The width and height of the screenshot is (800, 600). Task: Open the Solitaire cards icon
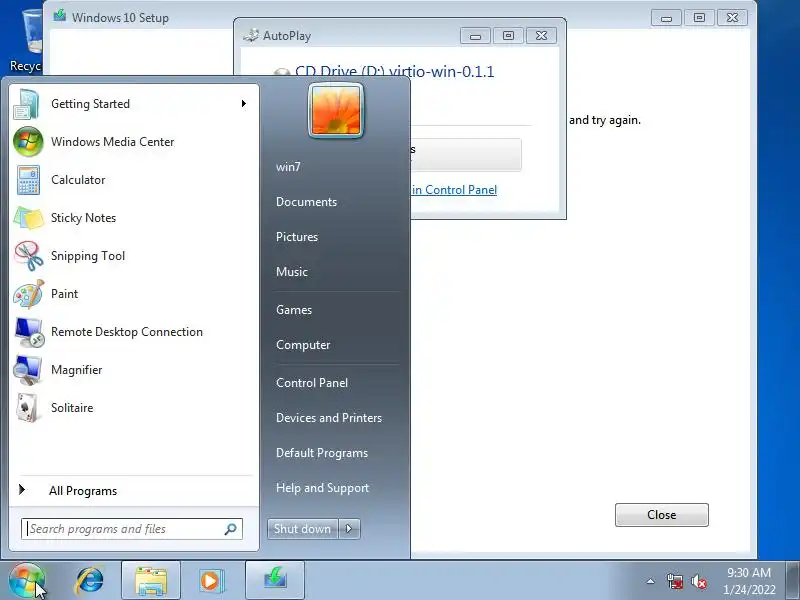click(x=28, y=408)
